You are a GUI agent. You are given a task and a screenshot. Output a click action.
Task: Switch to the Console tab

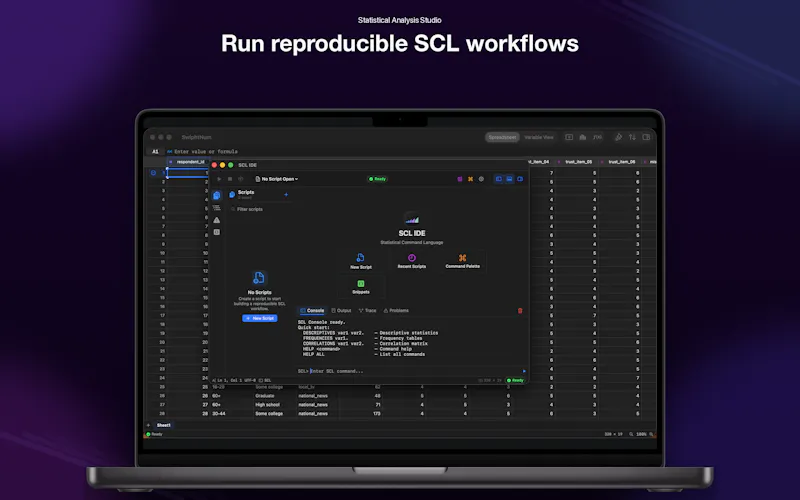312,311
